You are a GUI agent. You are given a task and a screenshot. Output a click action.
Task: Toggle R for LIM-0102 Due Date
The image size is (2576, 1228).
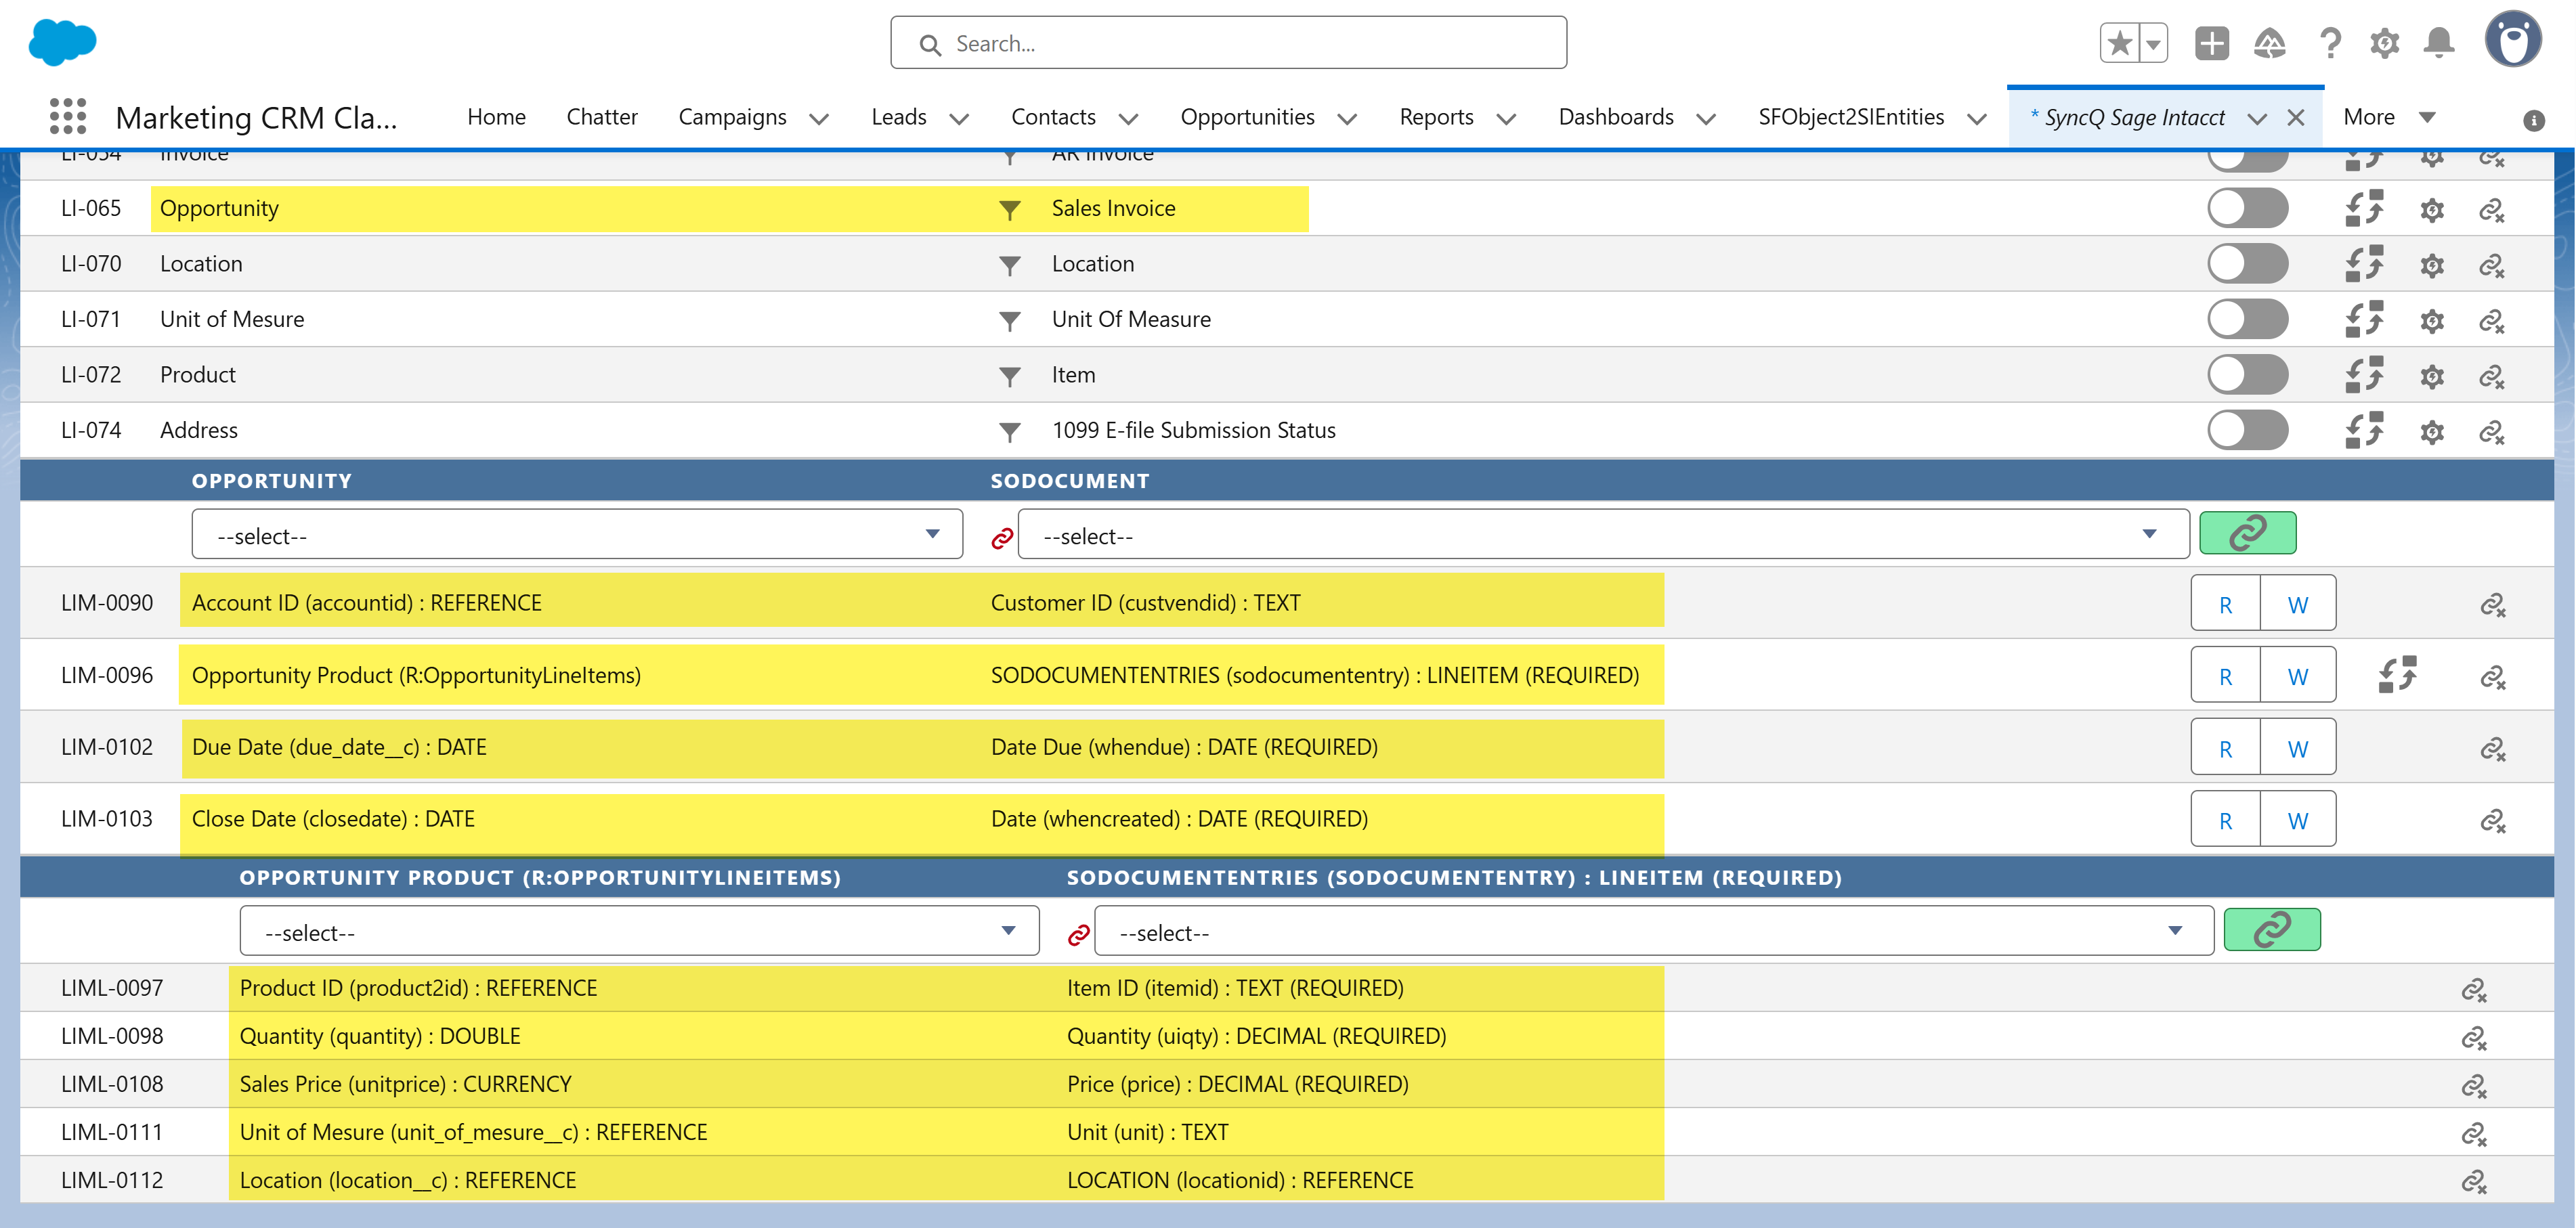[x=2225, y=748]
